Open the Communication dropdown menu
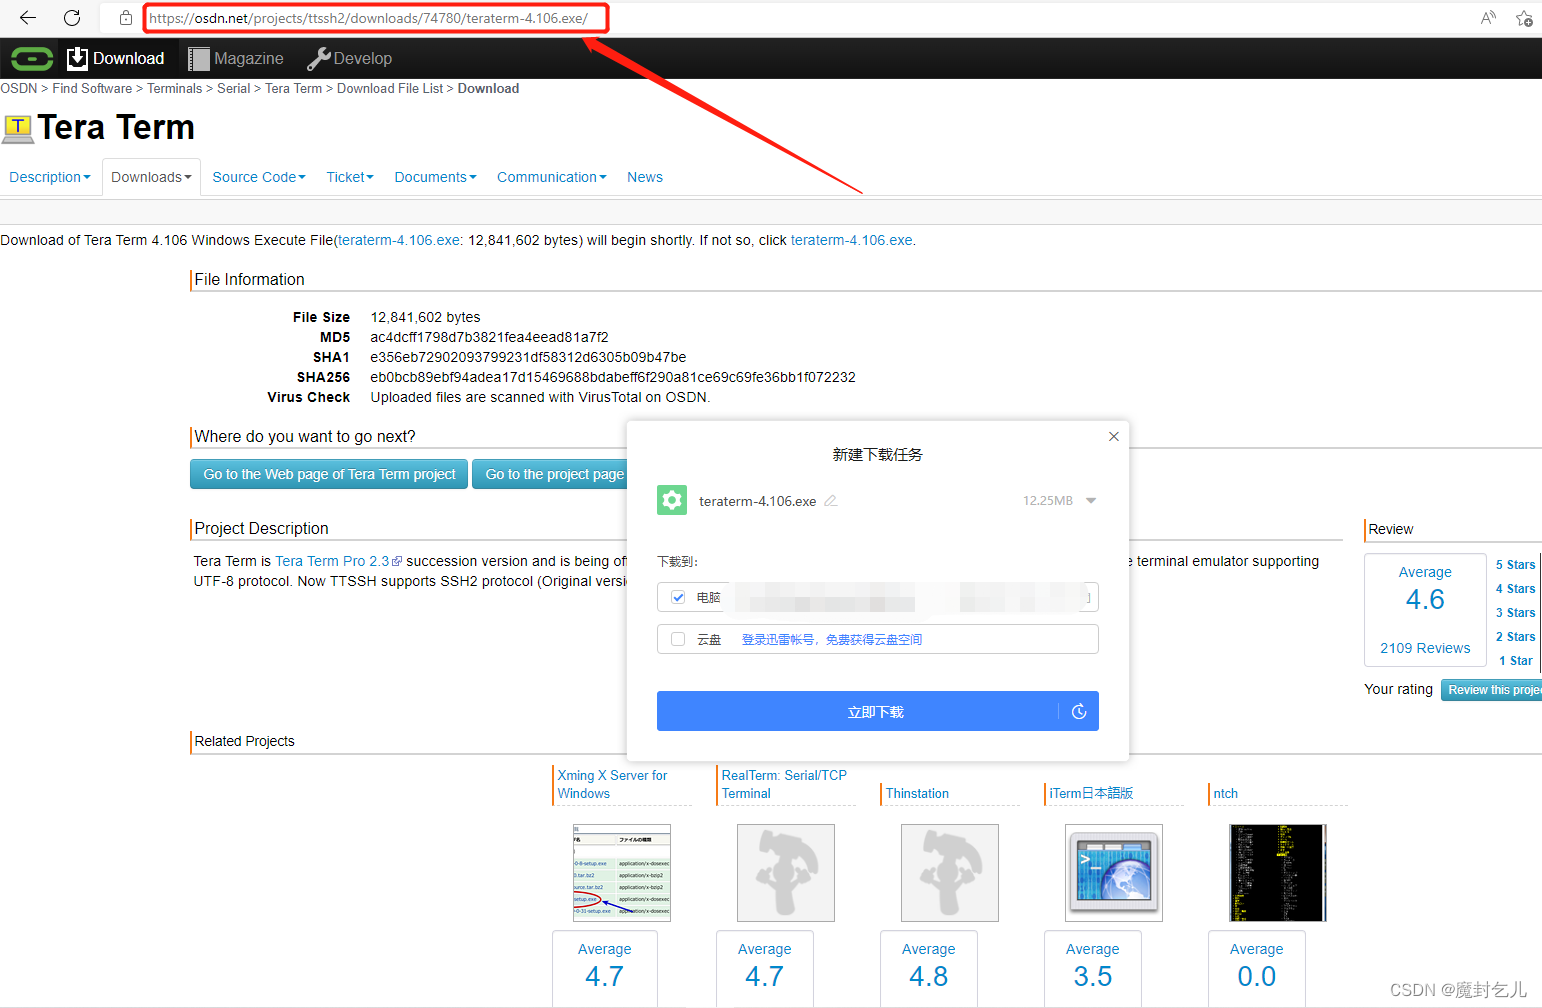This screenshot has height=1008, width=1542. 552,177
